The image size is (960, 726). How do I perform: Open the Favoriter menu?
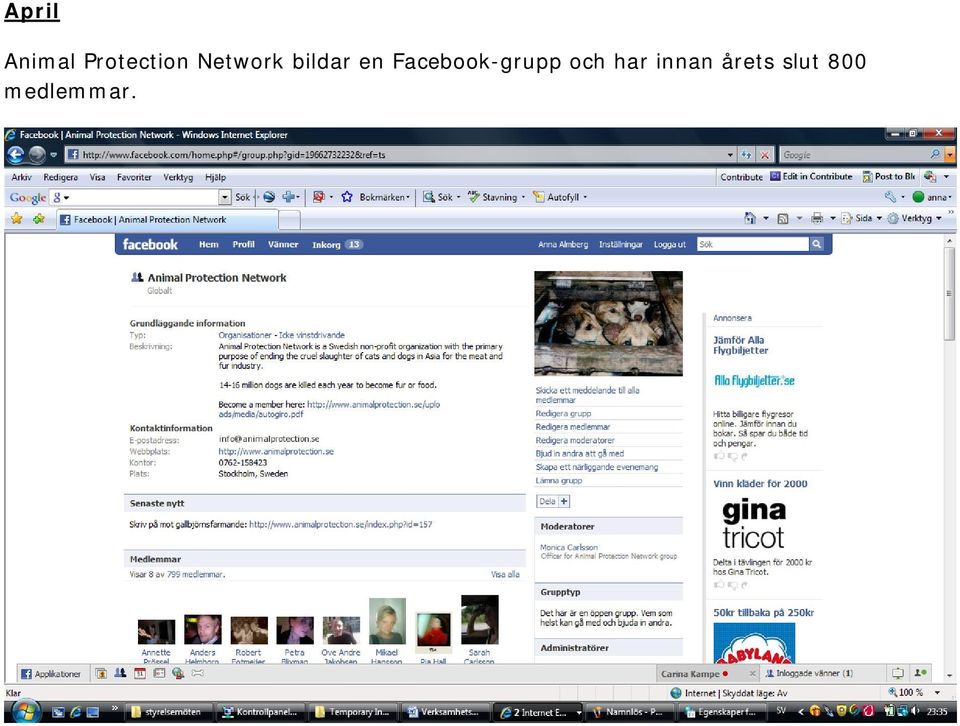(134, 178)
